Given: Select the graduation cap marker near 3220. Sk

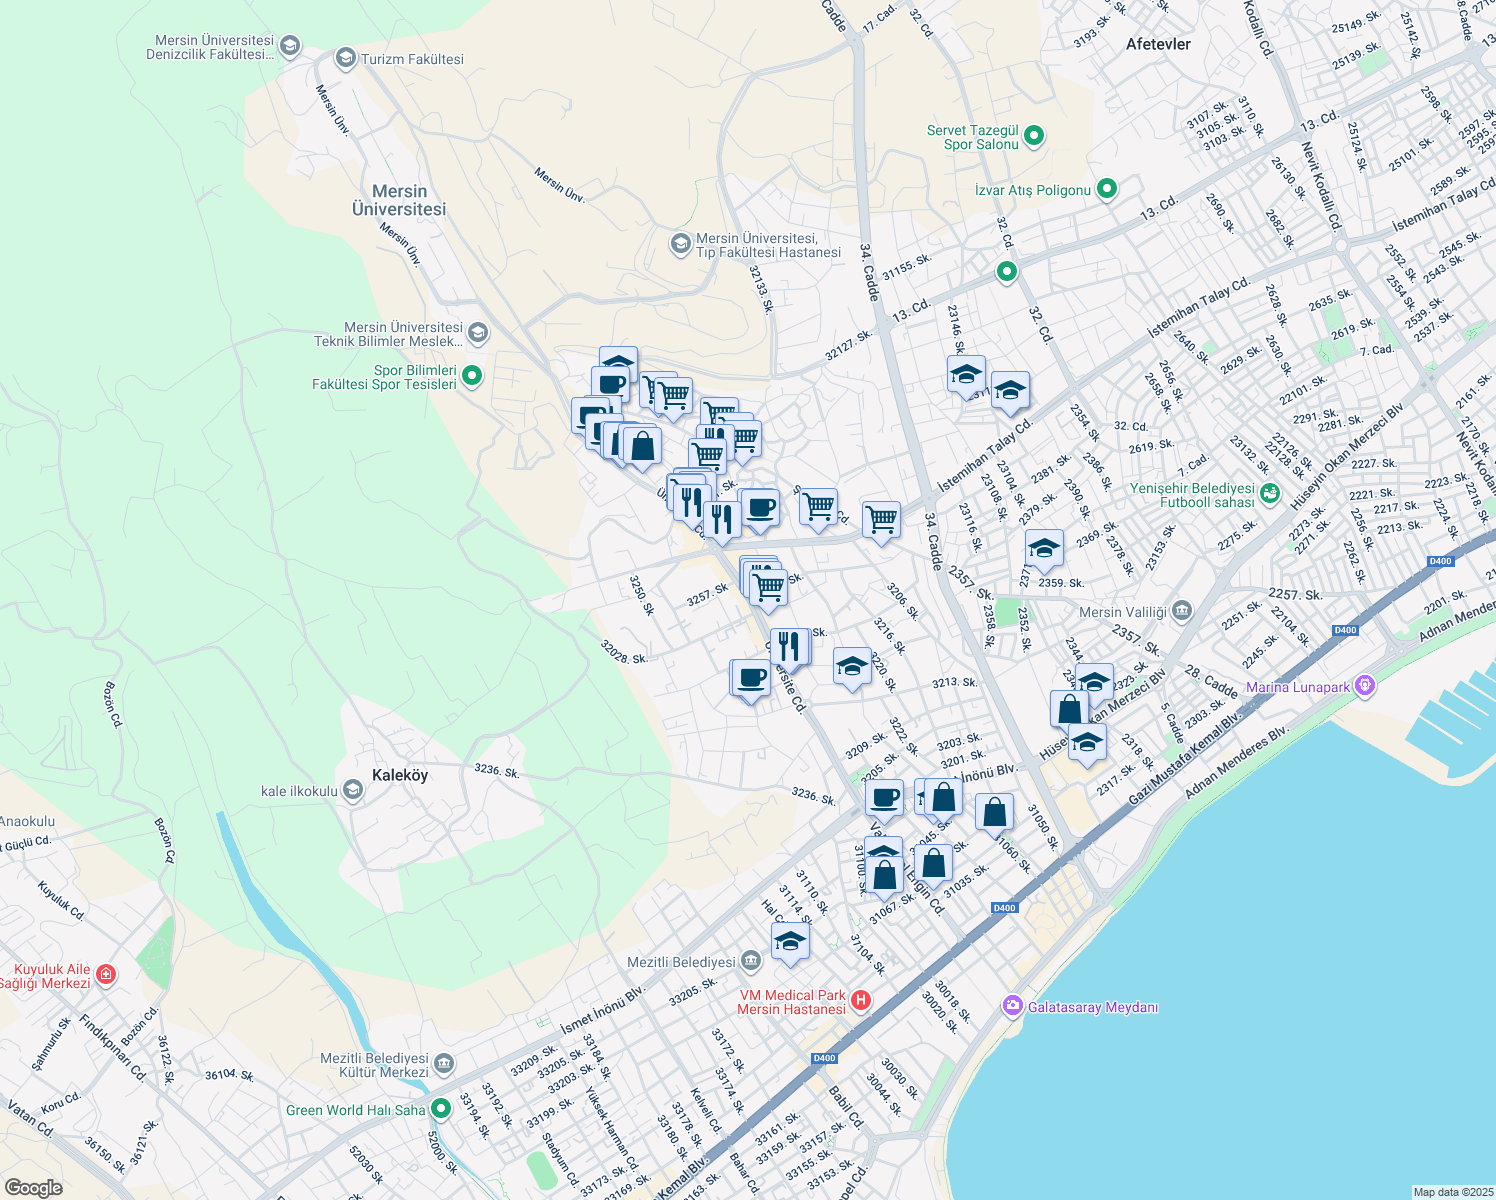Looking at the screenshot, I should (851, 666).
